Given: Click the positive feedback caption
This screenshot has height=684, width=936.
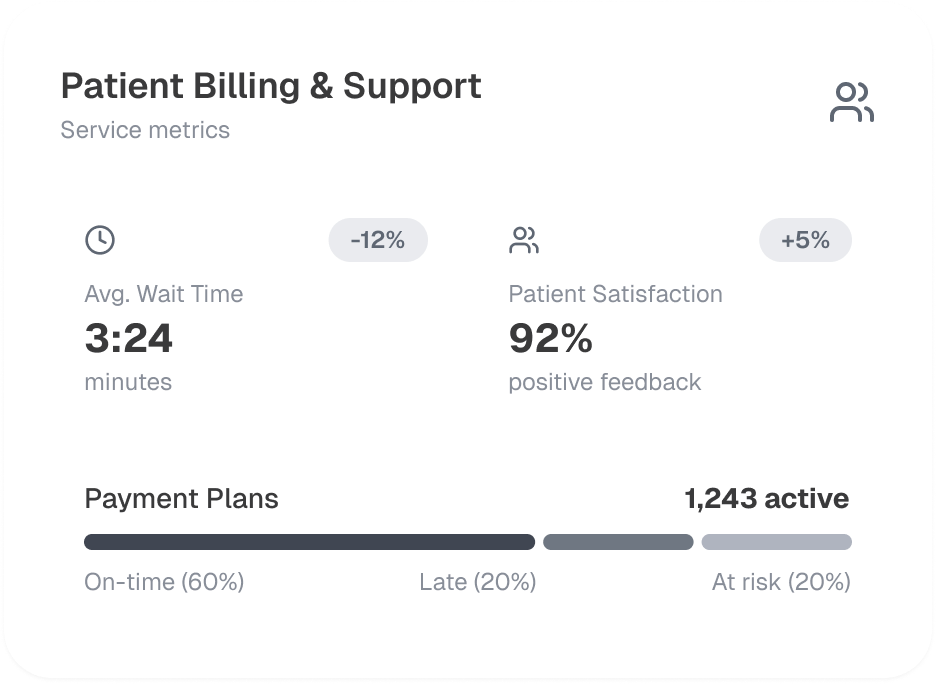Looking at the screenshot, I should (605, 382).
